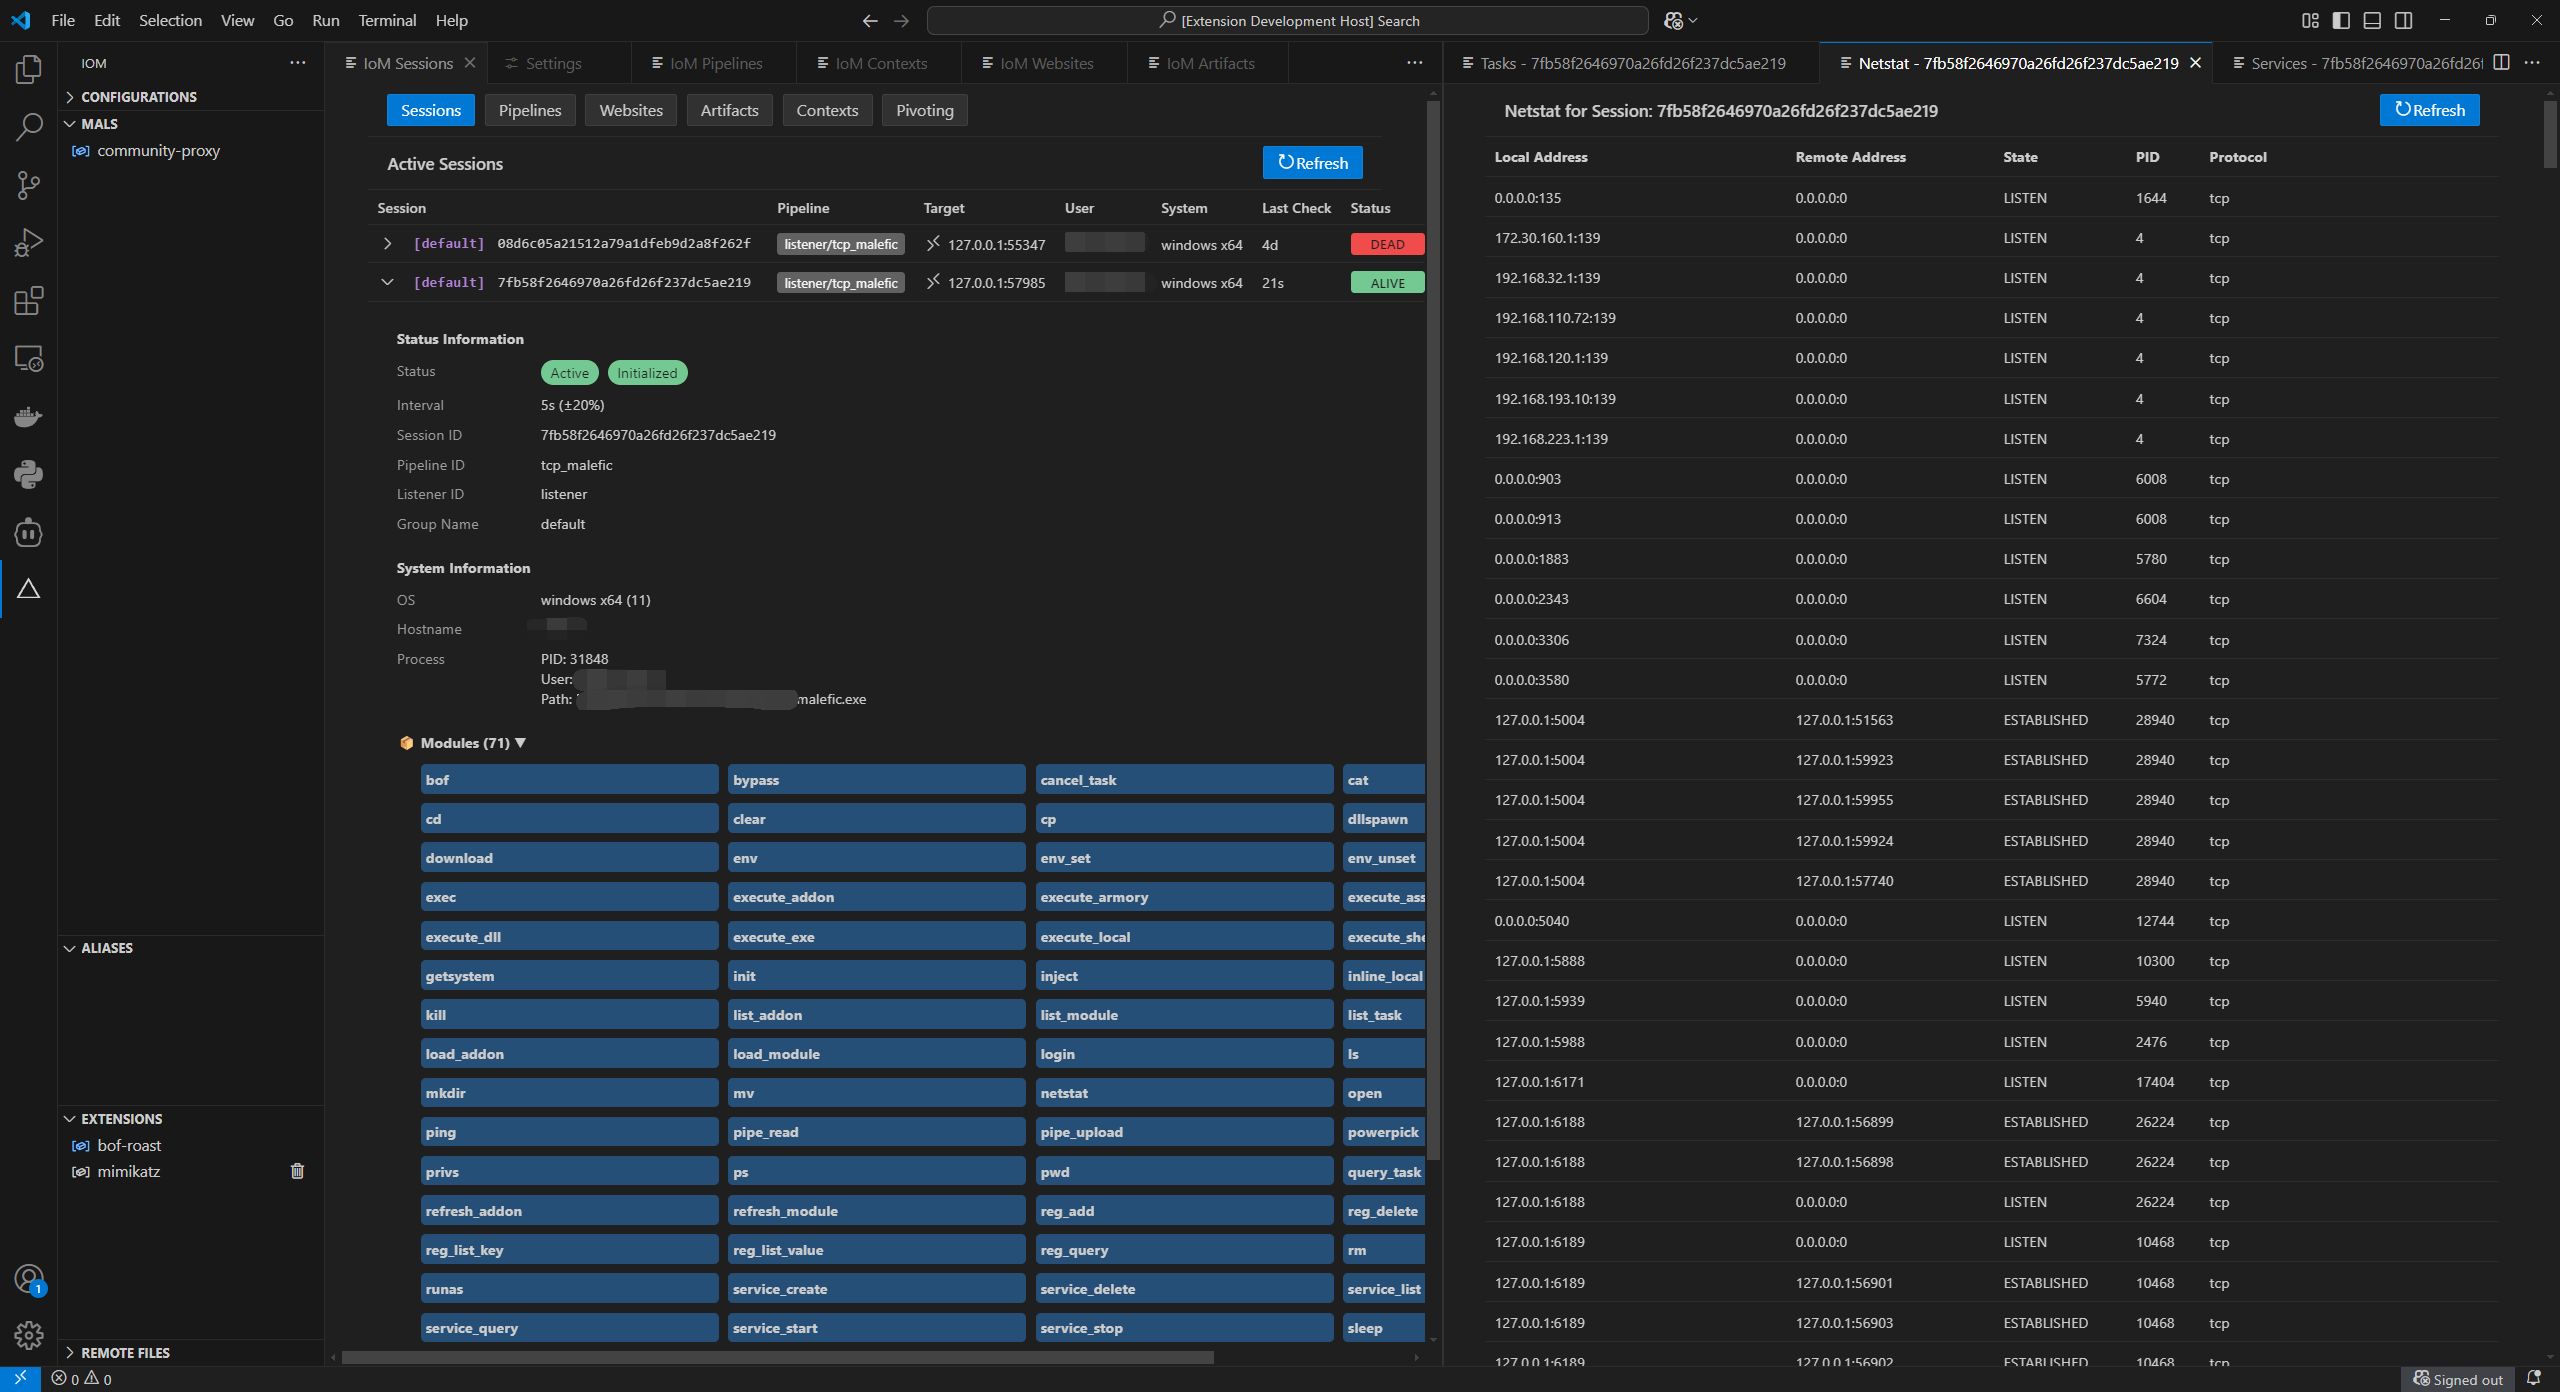Delete the mimikatz extension using the trash icon
Screen dimensions: 2560x1392
[x=297, y=1170]
